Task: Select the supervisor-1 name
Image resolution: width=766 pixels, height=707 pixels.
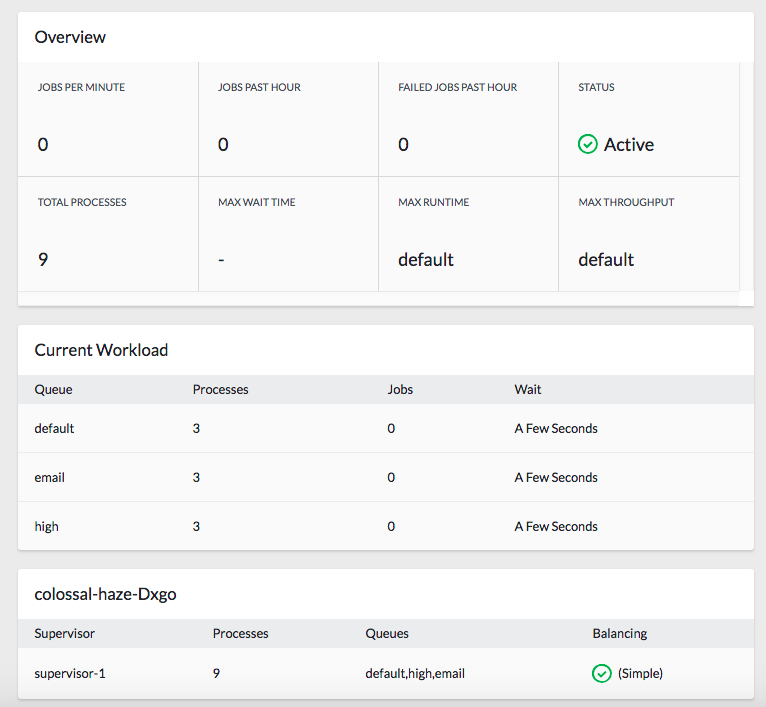Action: pos(70,674)
